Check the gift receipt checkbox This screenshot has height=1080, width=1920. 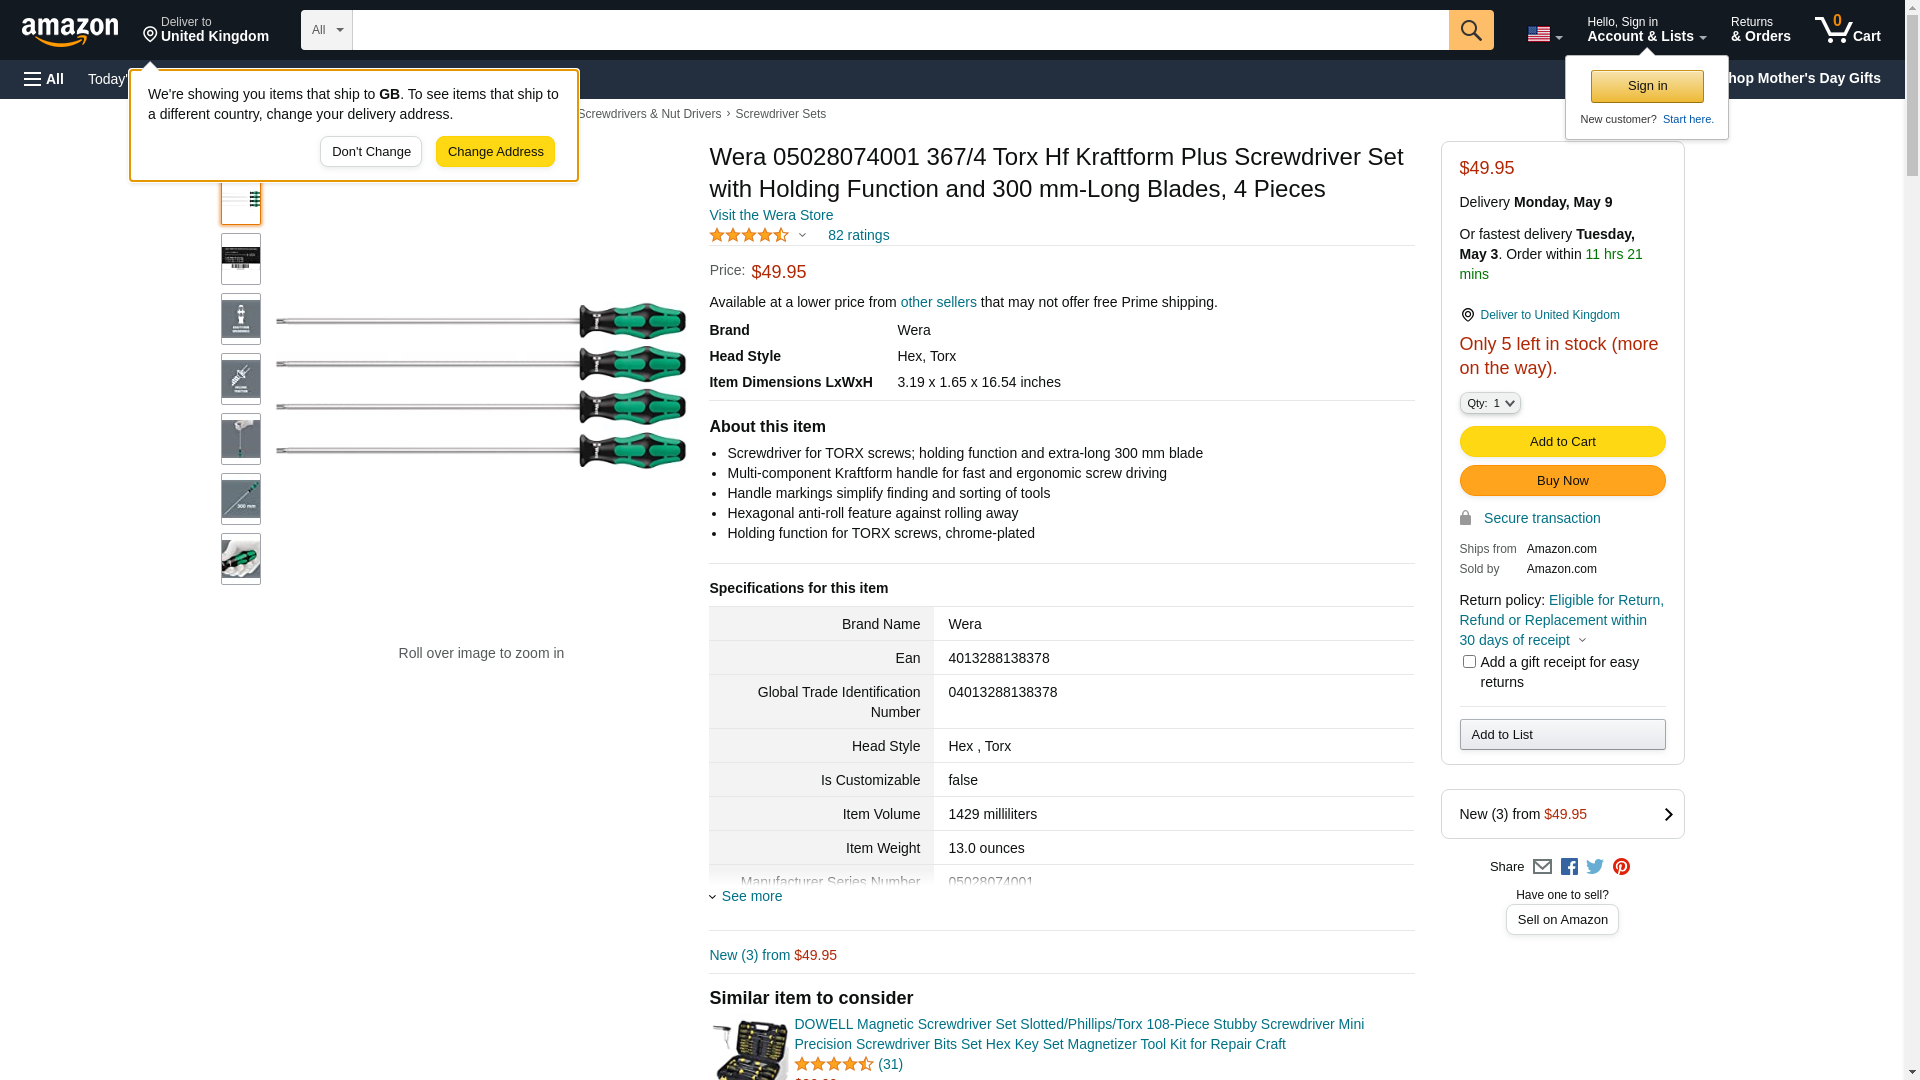point(1469,662)
